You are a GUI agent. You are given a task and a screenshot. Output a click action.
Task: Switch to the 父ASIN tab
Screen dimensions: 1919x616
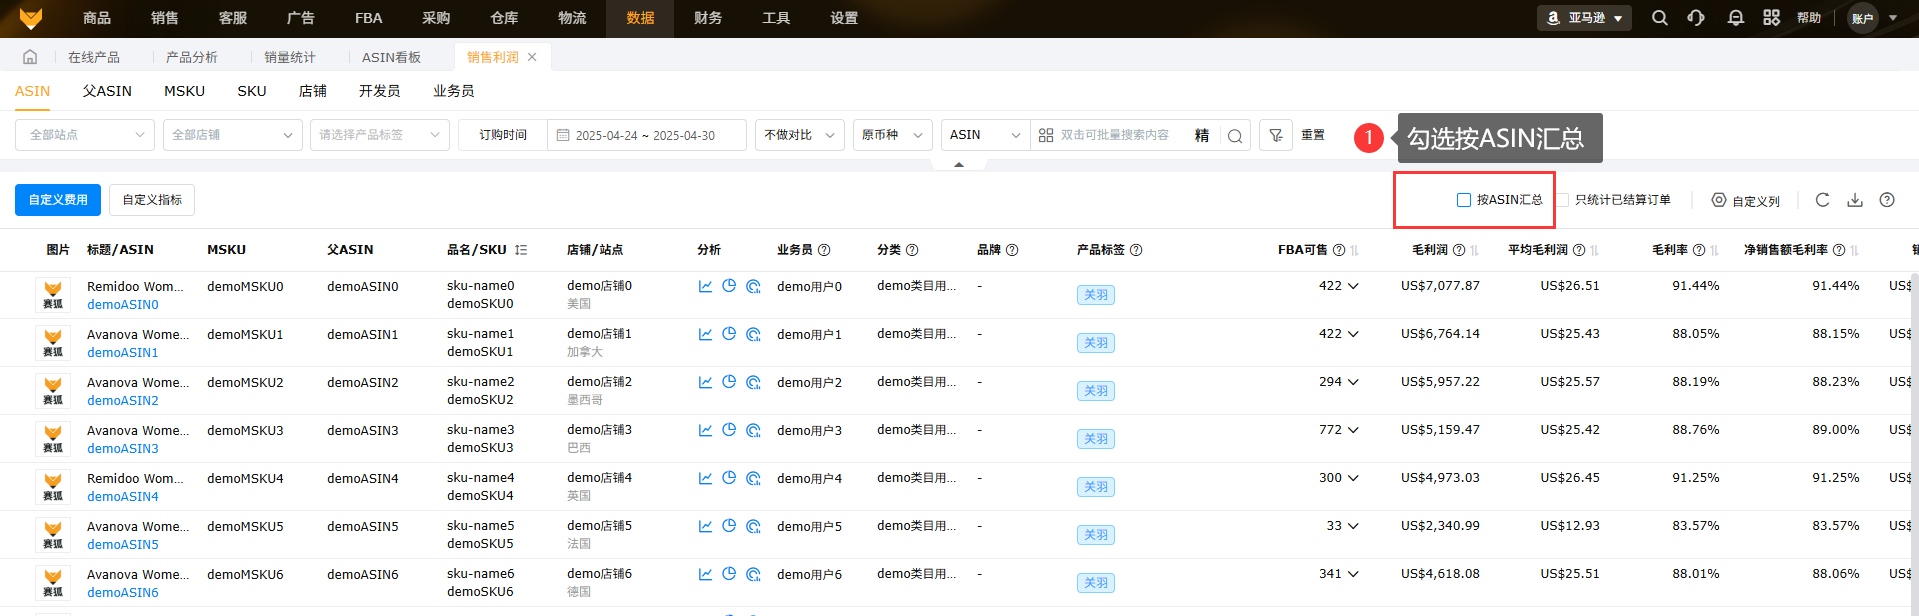pos(107,91)
